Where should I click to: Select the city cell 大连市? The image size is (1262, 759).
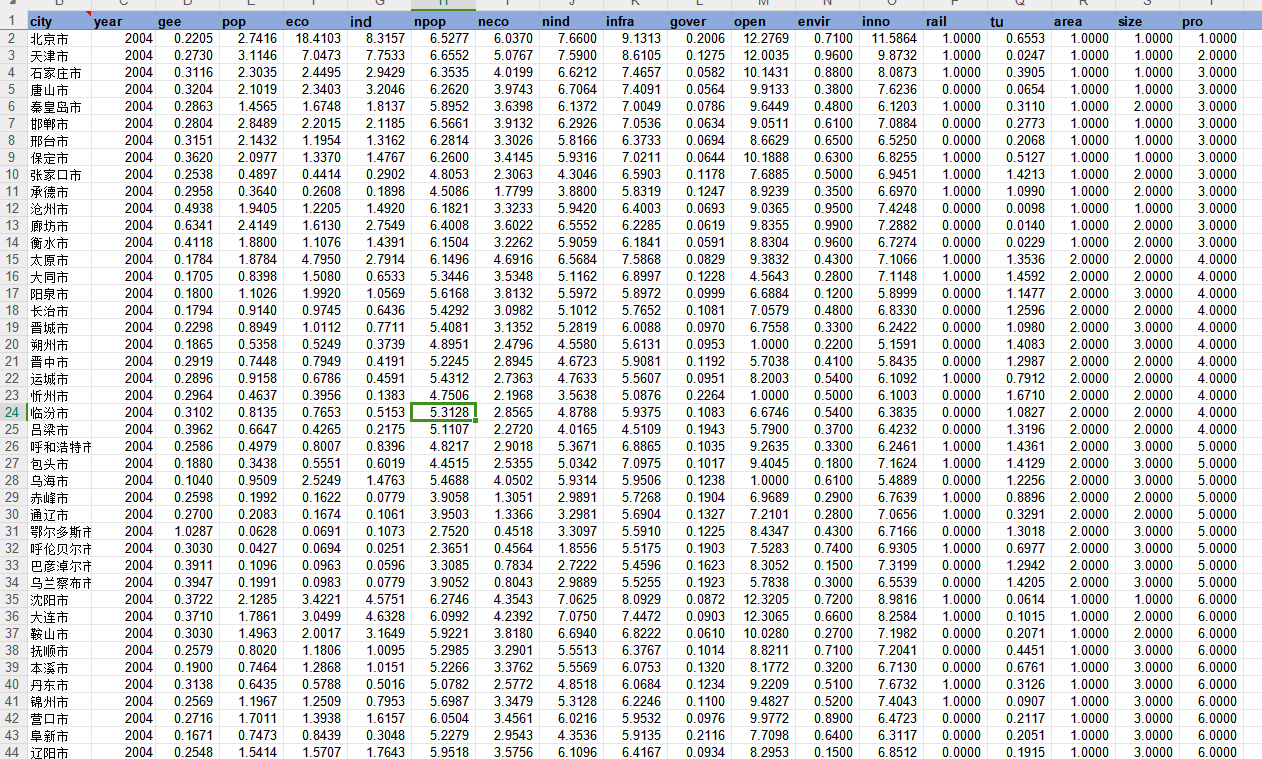pyautogui.click(x=58, y=616)
